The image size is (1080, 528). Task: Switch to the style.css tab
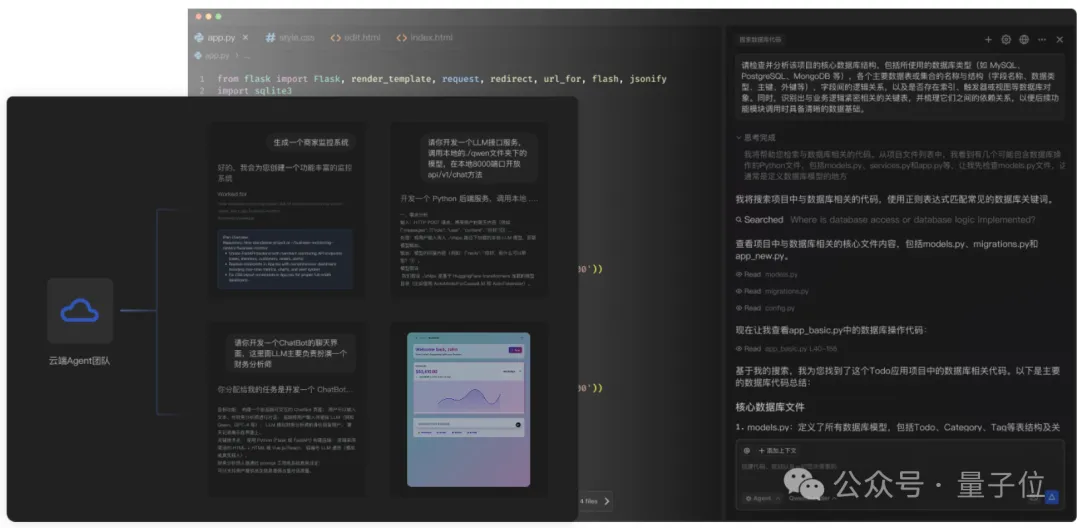[290, 37]
